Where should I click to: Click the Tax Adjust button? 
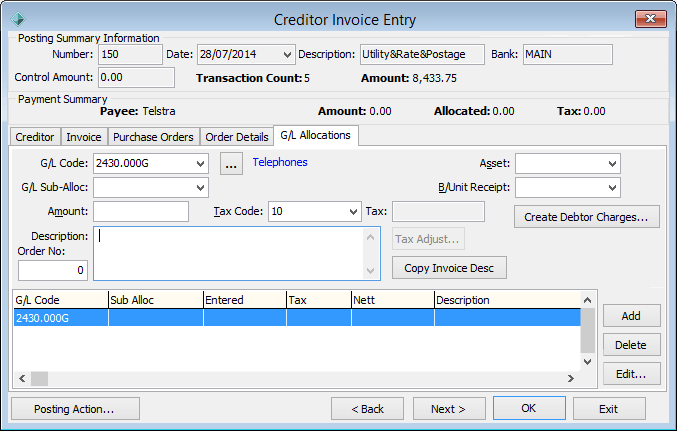point(428,239)
